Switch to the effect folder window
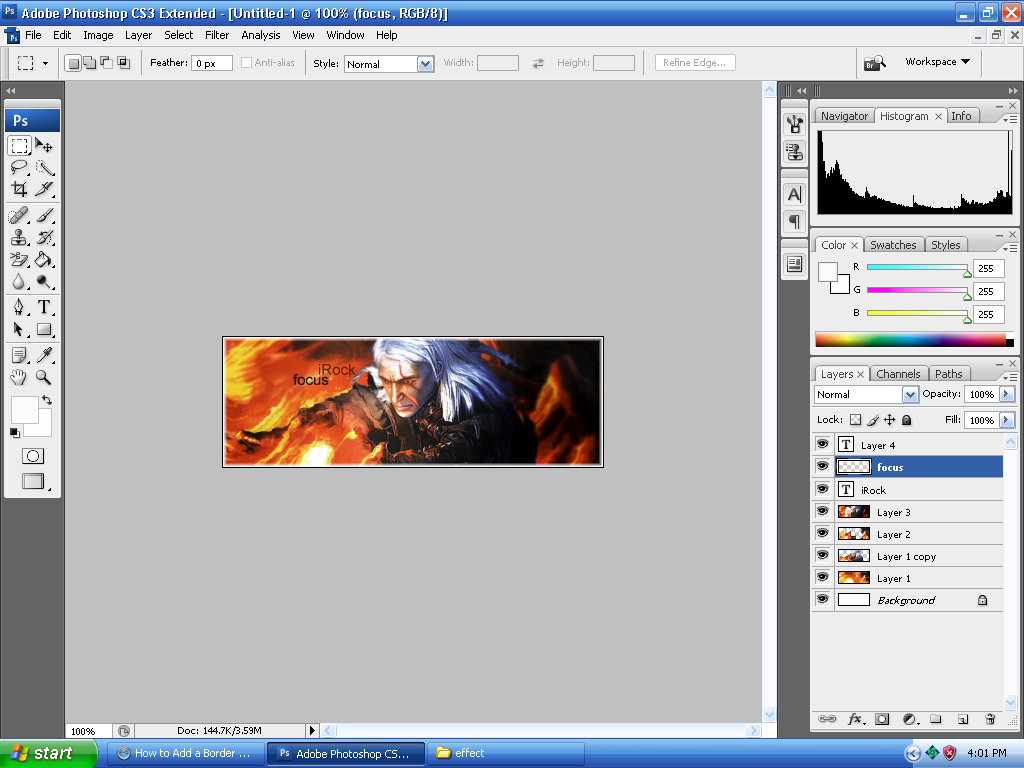 [505, 753]
